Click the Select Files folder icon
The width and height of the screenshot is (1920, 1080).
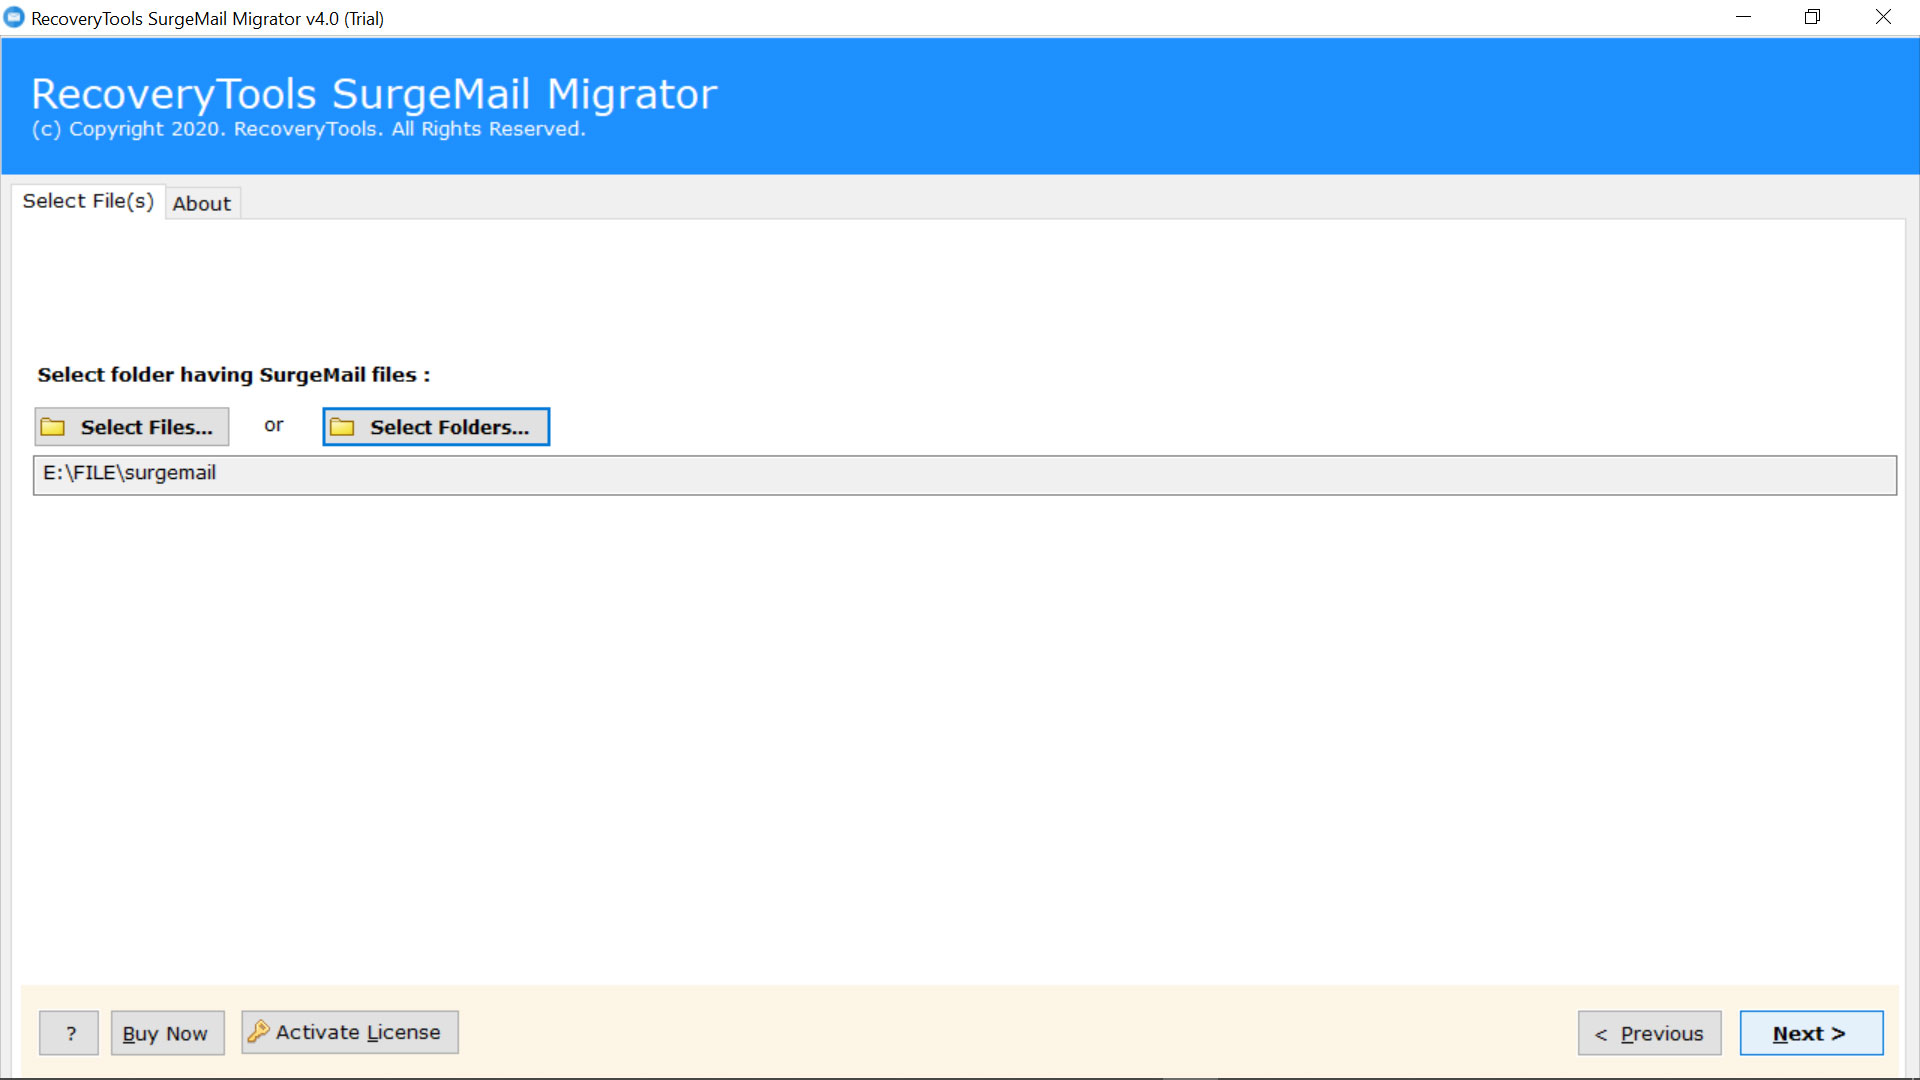(x=55, y=426)
